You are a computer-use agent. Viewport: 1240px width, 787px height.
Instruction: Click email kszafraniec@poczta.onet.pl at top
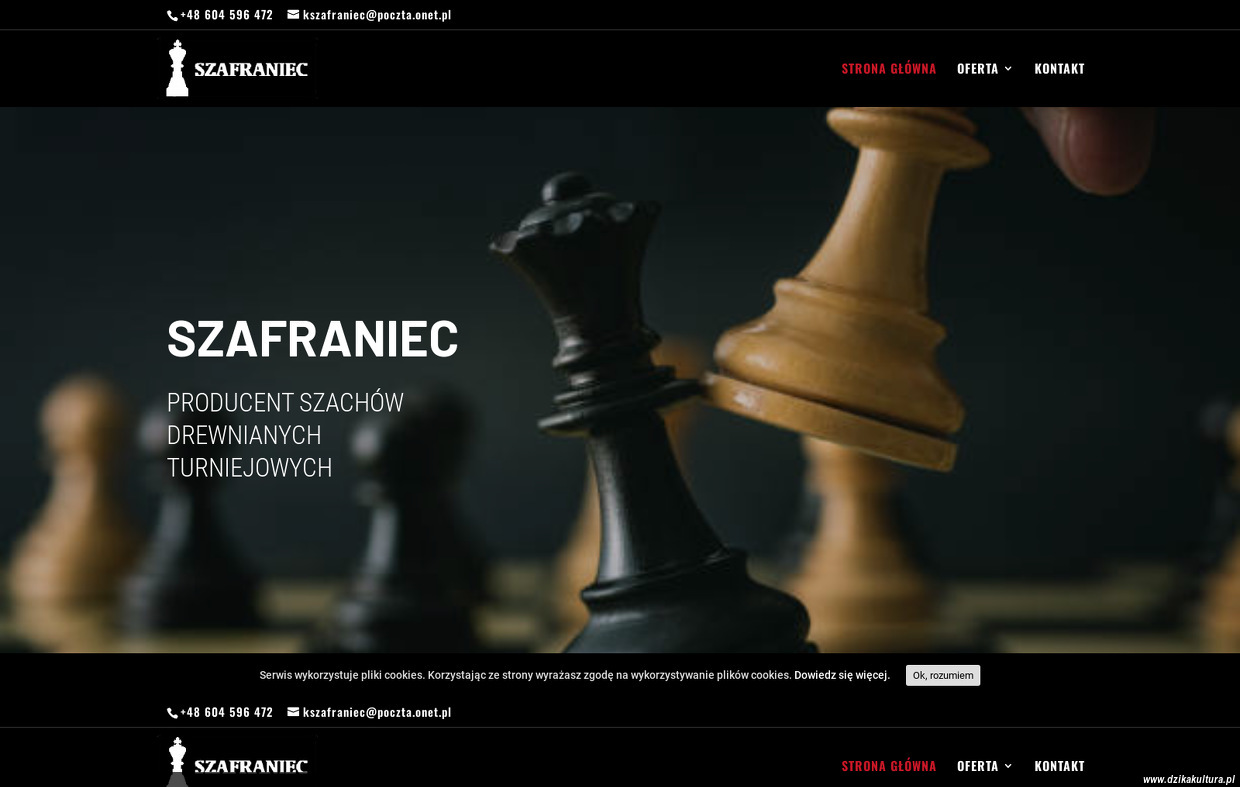377,15
